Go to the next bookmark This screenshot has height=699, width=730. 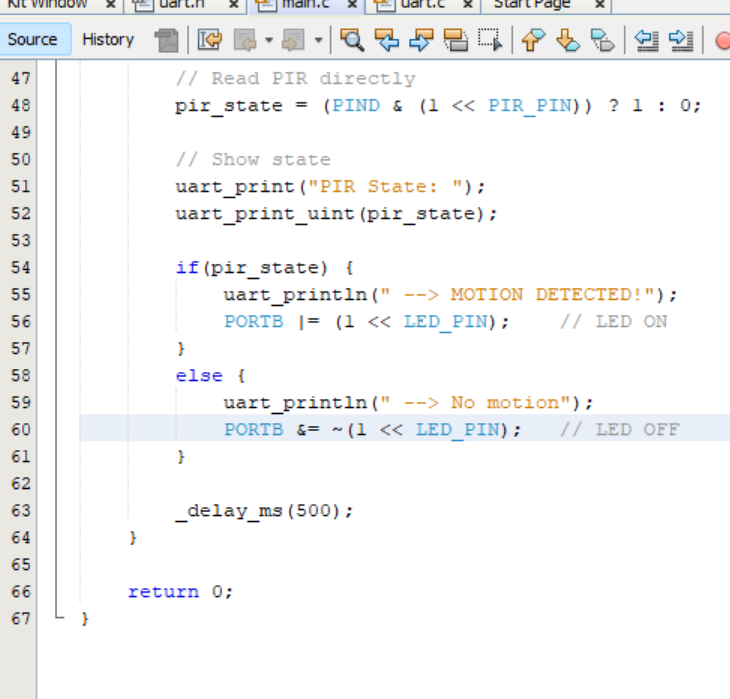[568, 40]
